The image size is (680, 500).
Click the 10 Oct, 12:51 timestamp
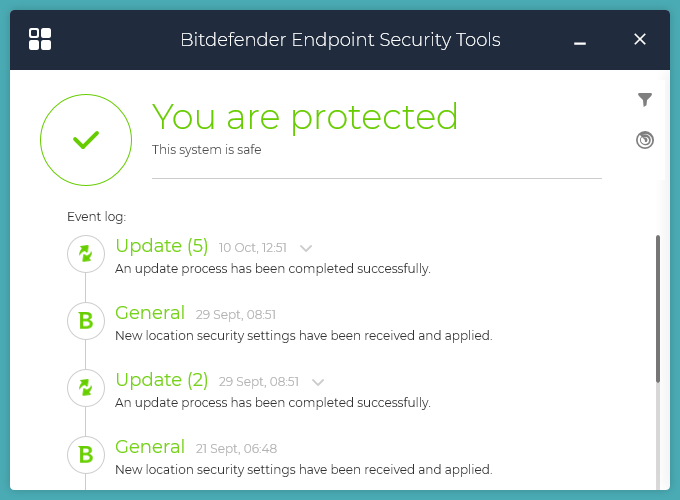tap(253, 248)
